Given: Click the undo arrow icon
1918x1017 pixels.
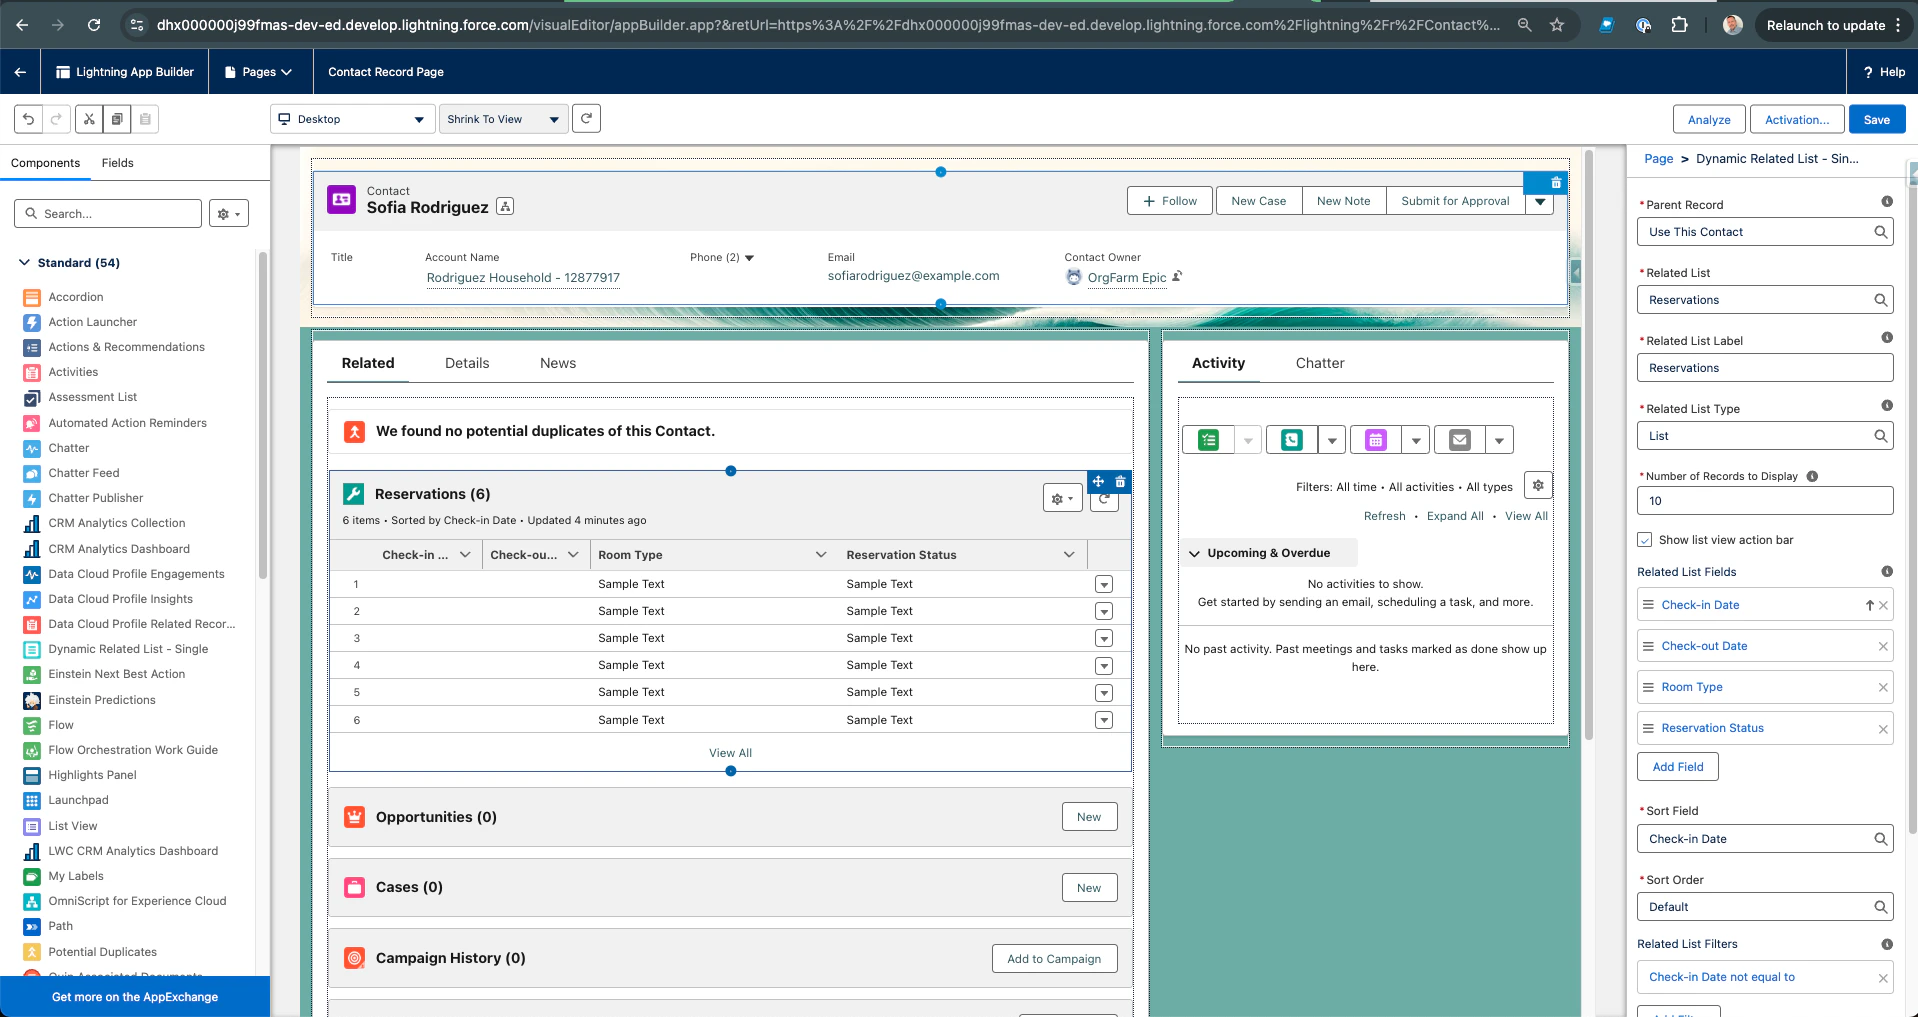Looking at the screenshot, I should pos(28,119).
